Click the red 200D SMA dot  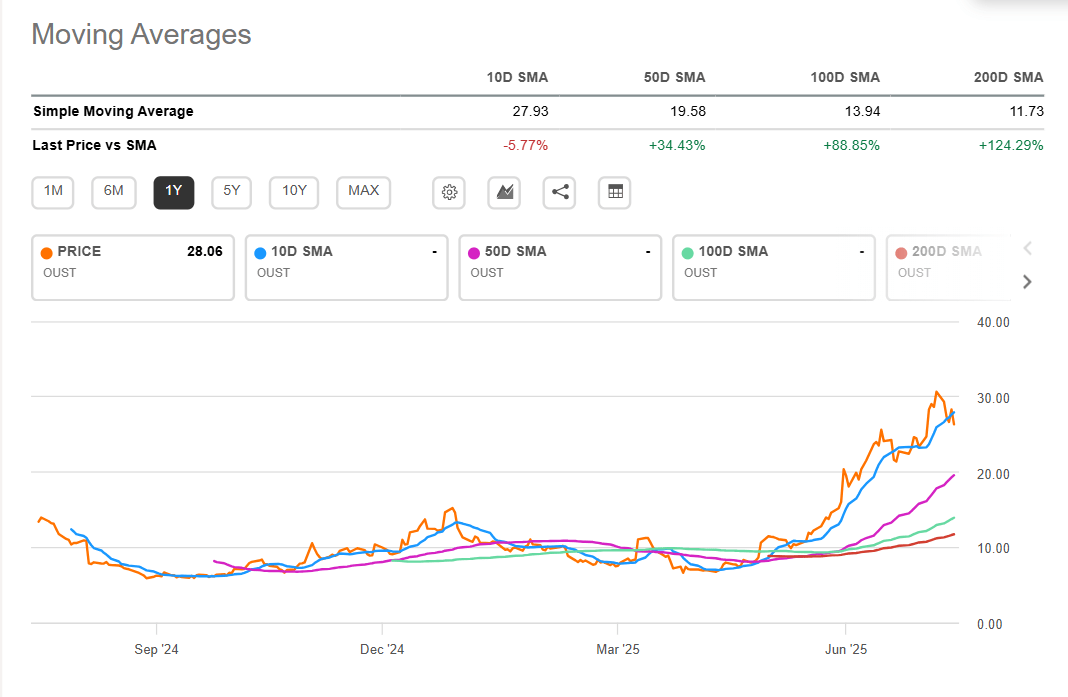pos(899,251)
